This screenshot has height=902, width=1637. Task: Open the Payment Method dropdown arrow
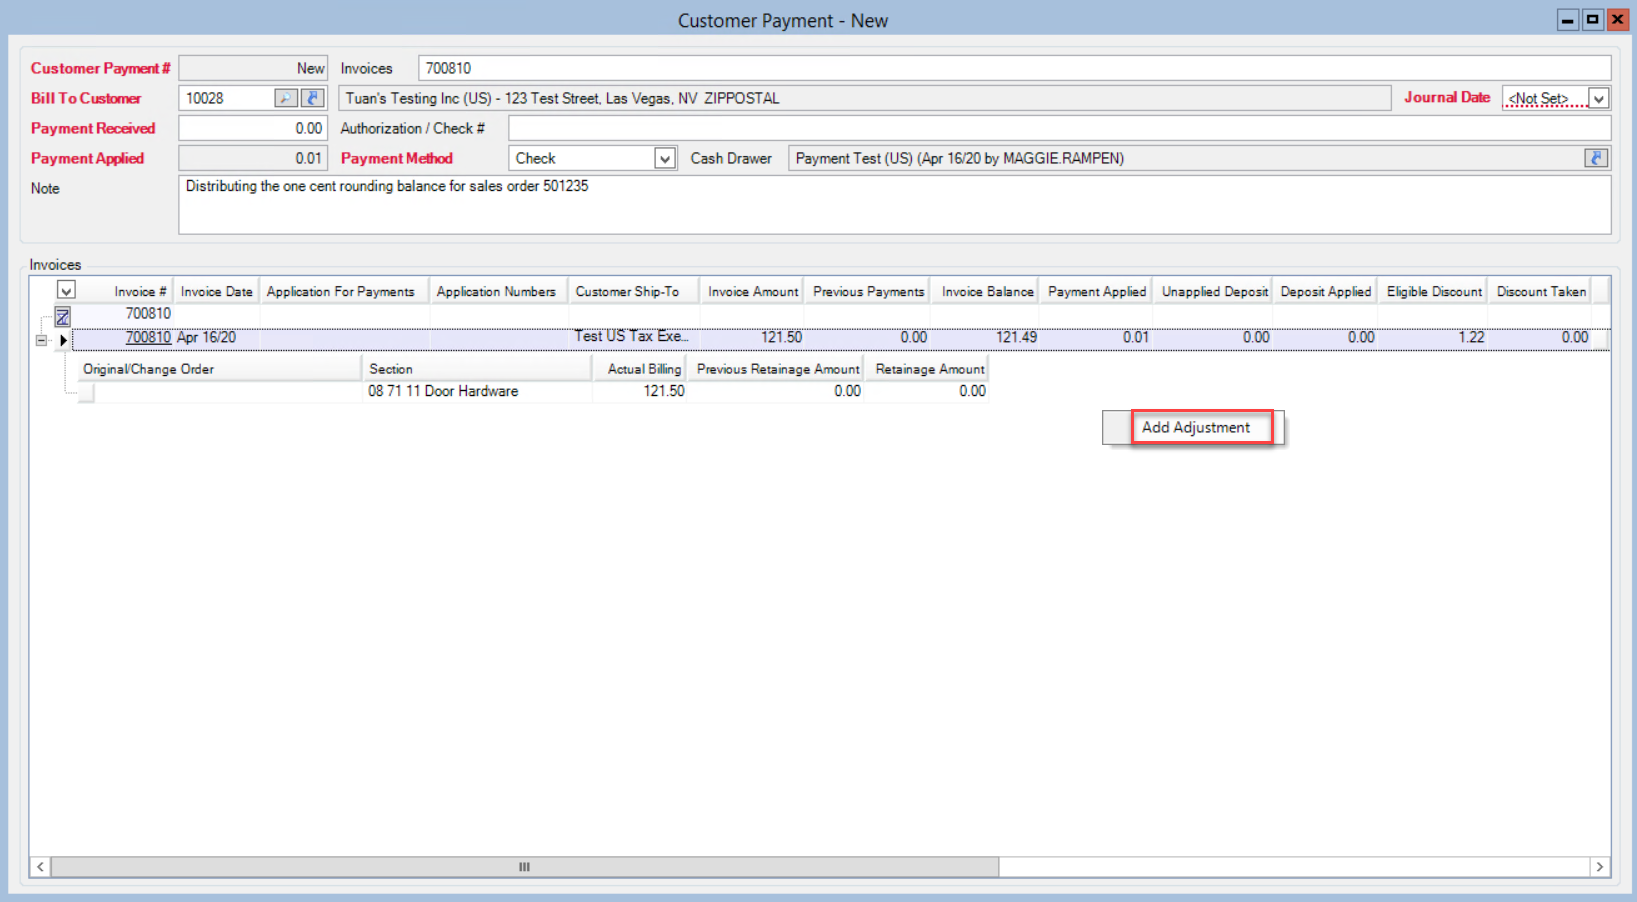(x=665, y=158)
